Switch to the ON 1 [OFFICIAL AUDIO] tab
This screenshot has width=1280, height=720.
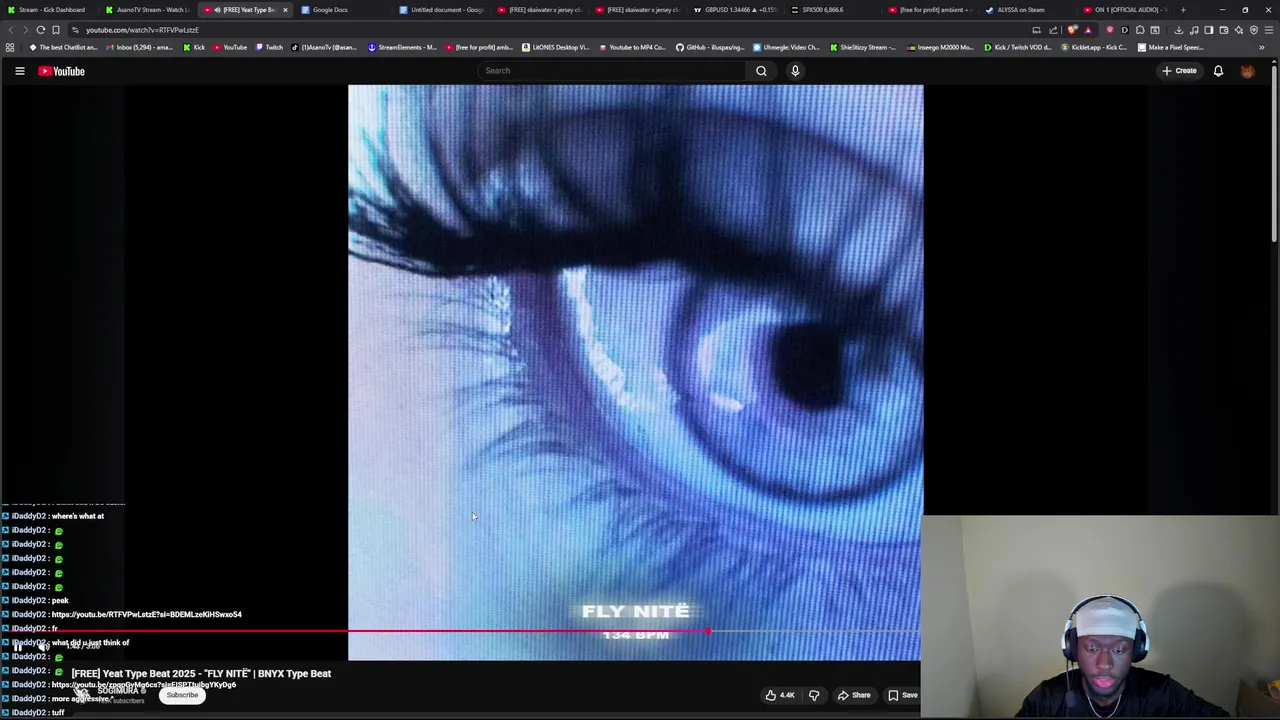click(1126, 10)
